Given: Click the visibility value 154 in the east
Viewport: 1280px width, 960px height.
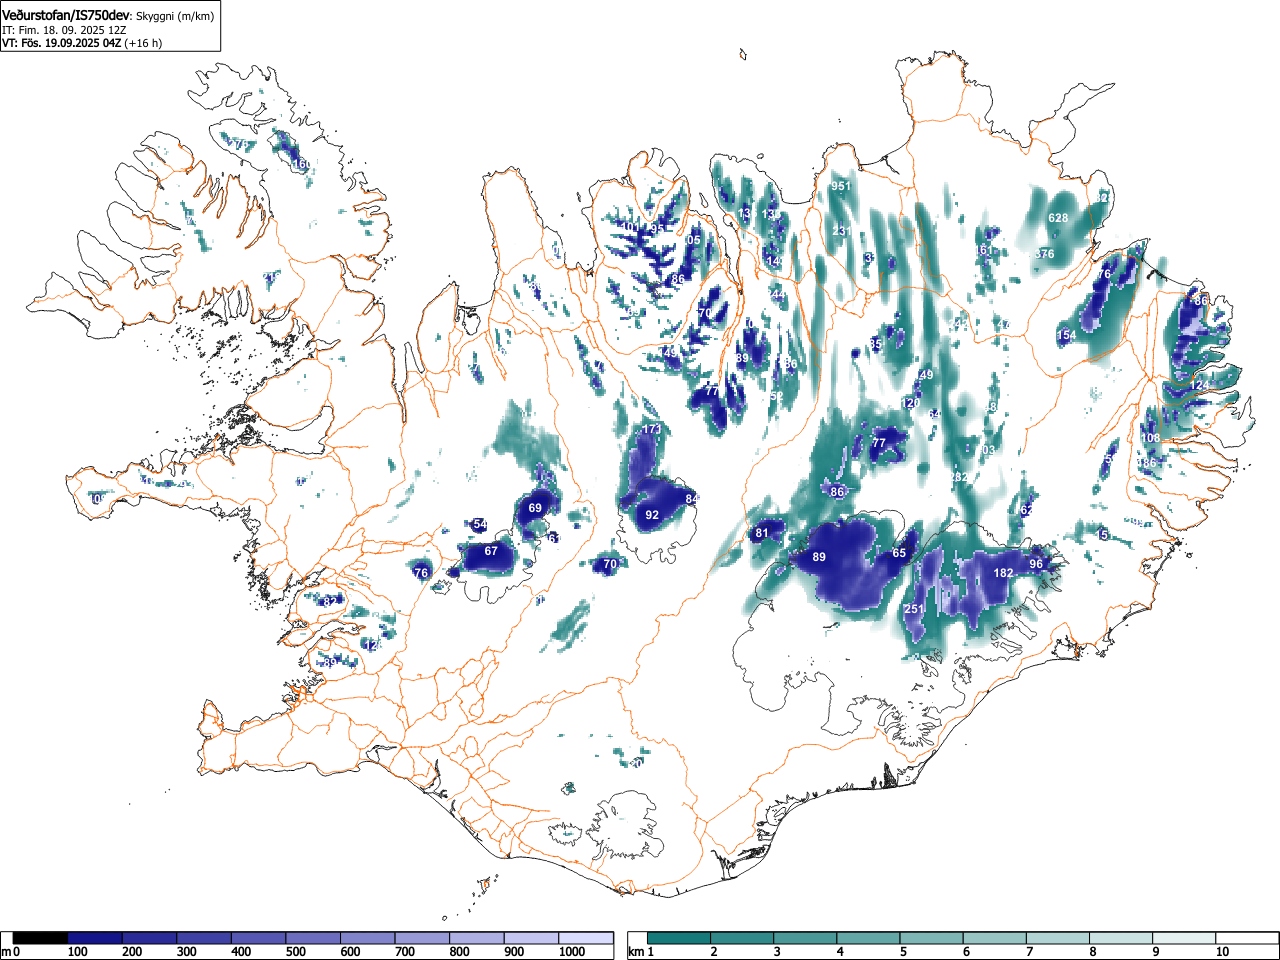Looking at the screenshot, I should (1067, 335).
